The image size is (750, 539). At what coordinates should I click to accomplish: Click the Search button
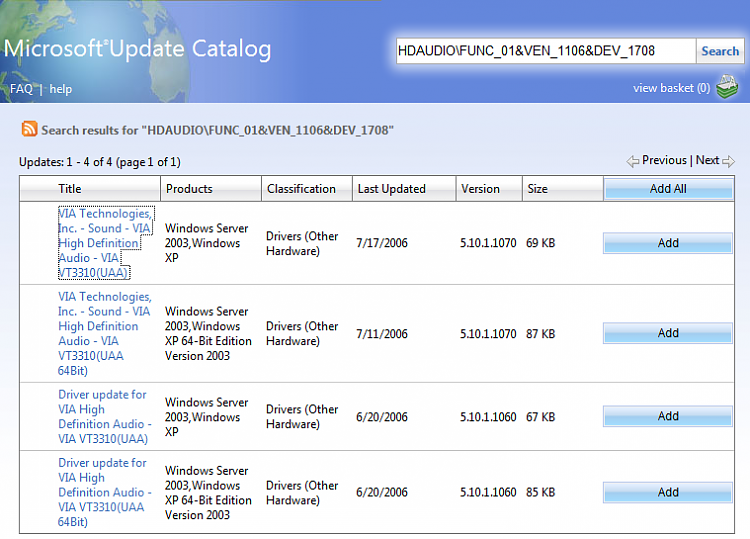click(x=720, y=51)
